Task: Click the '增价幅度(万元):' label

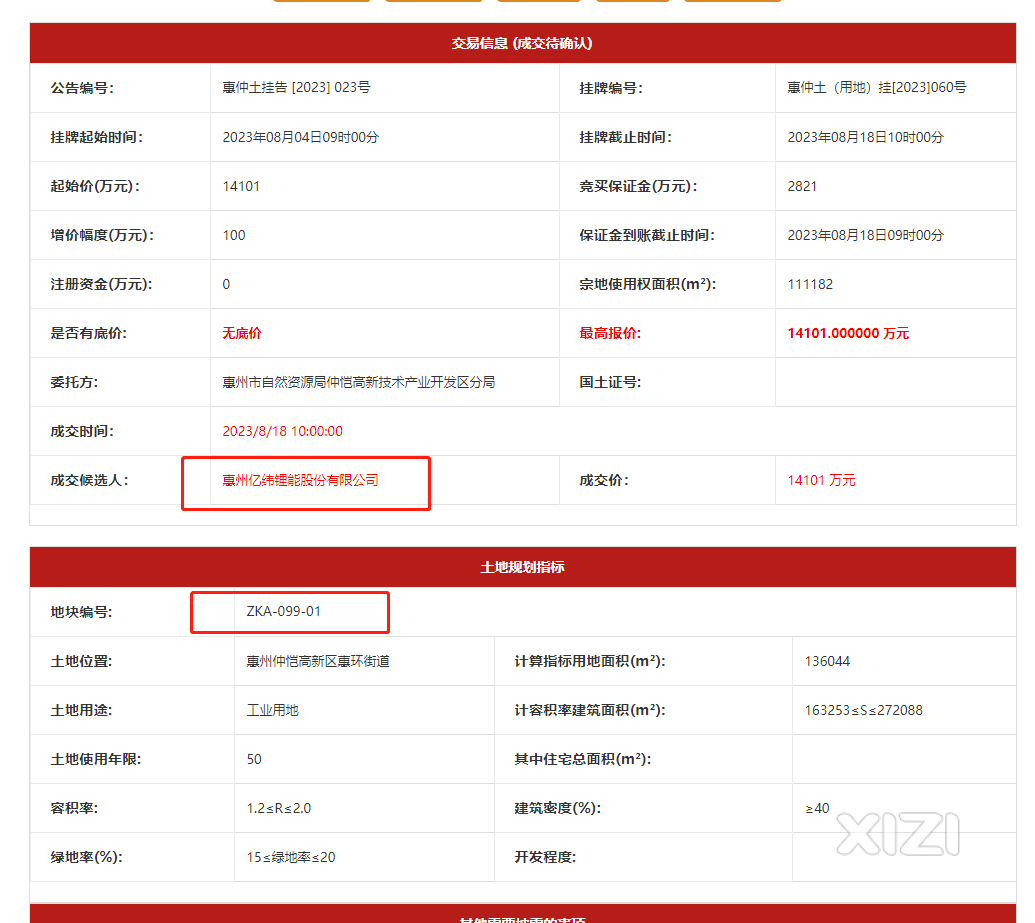Action: click(103, 235)
